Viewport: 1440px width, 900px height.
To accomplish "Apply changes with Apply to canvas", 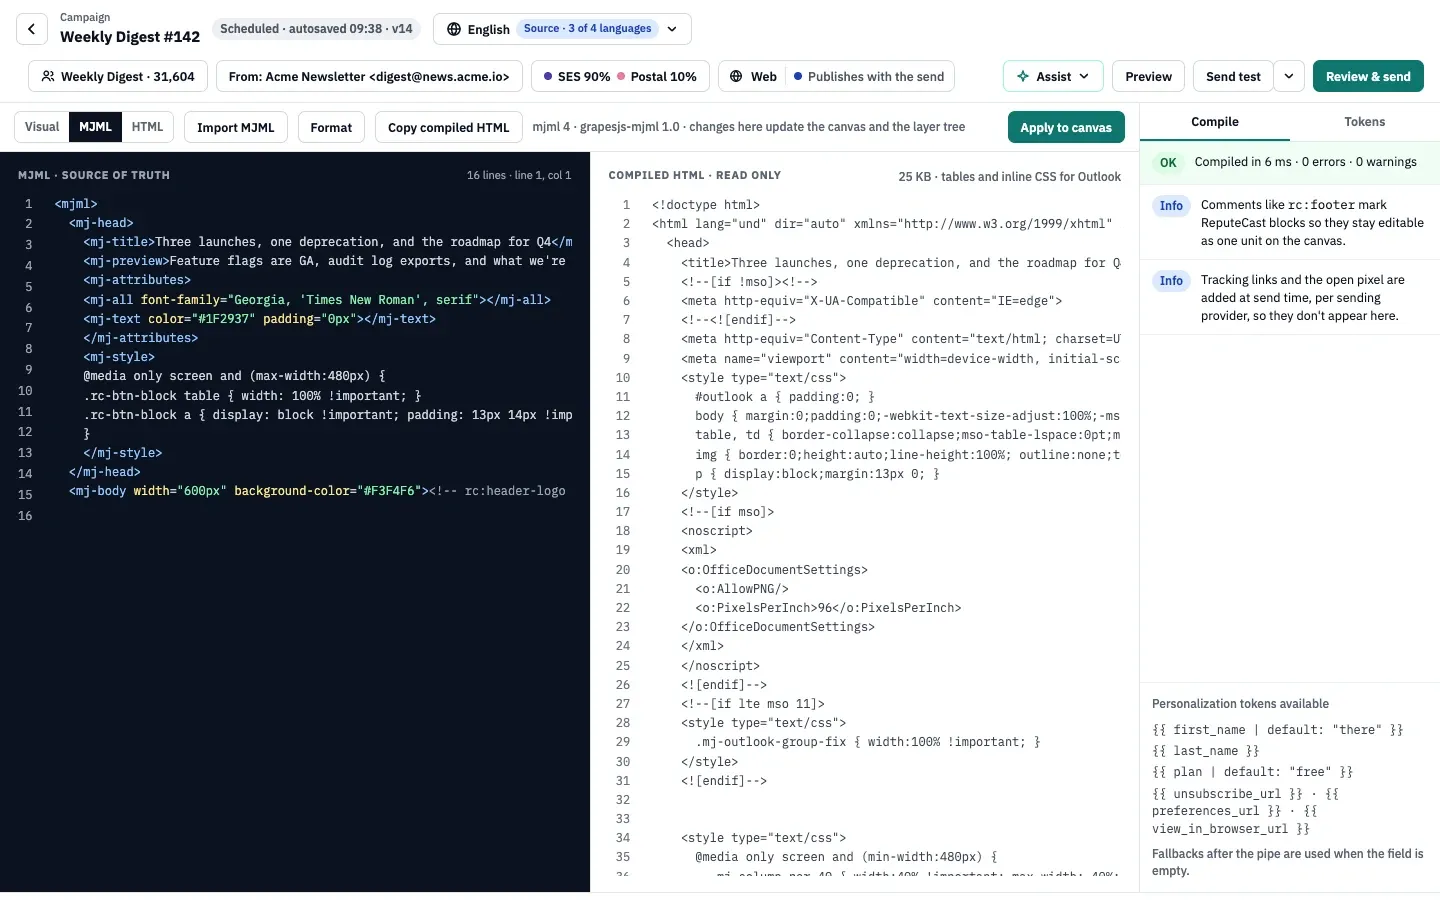I will (1066, 127).
